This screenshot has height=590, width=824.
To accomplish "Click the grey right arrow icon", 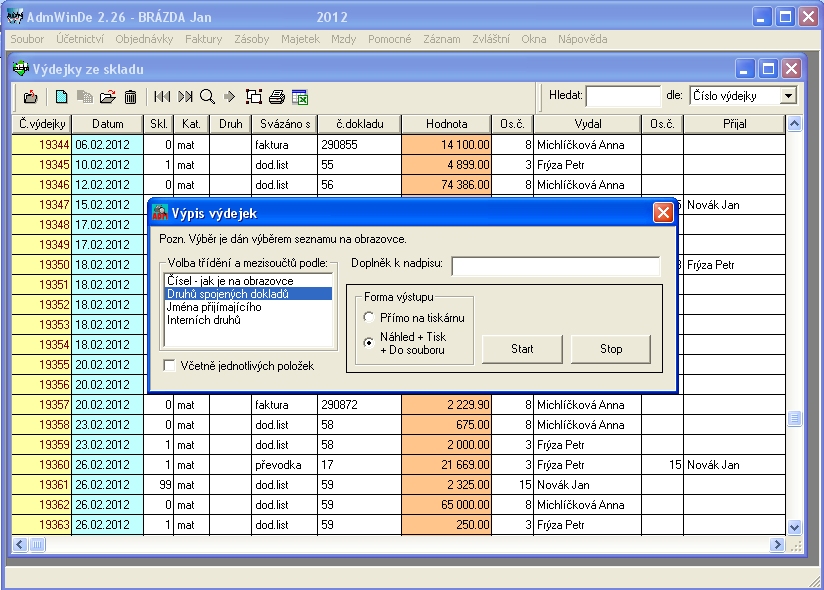I will [x=229, y=97].
